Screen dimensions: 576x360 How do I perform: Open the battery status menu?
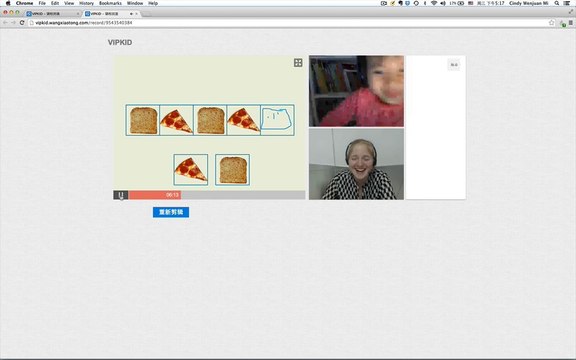[457, 3]
